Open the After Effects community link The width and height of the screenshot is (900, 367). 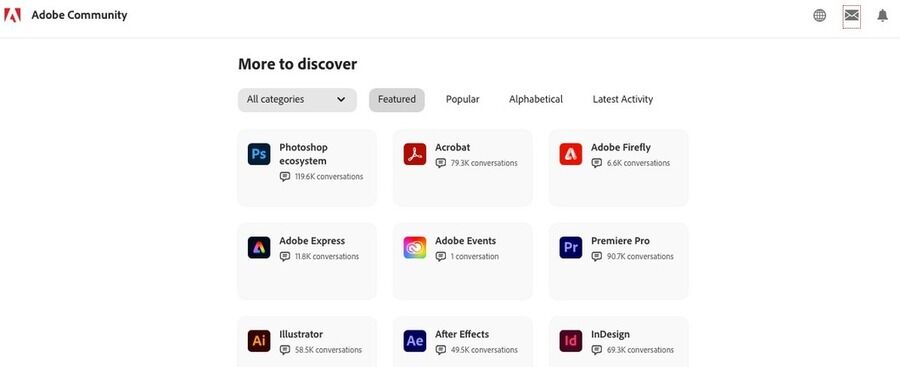pos(462,334)
